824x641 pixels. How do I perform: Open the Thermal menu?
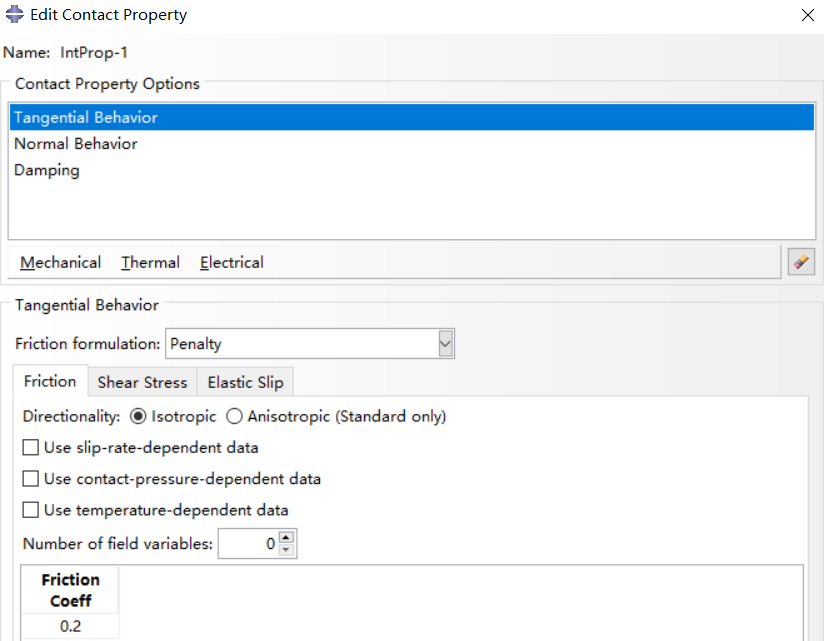[150, 262]
